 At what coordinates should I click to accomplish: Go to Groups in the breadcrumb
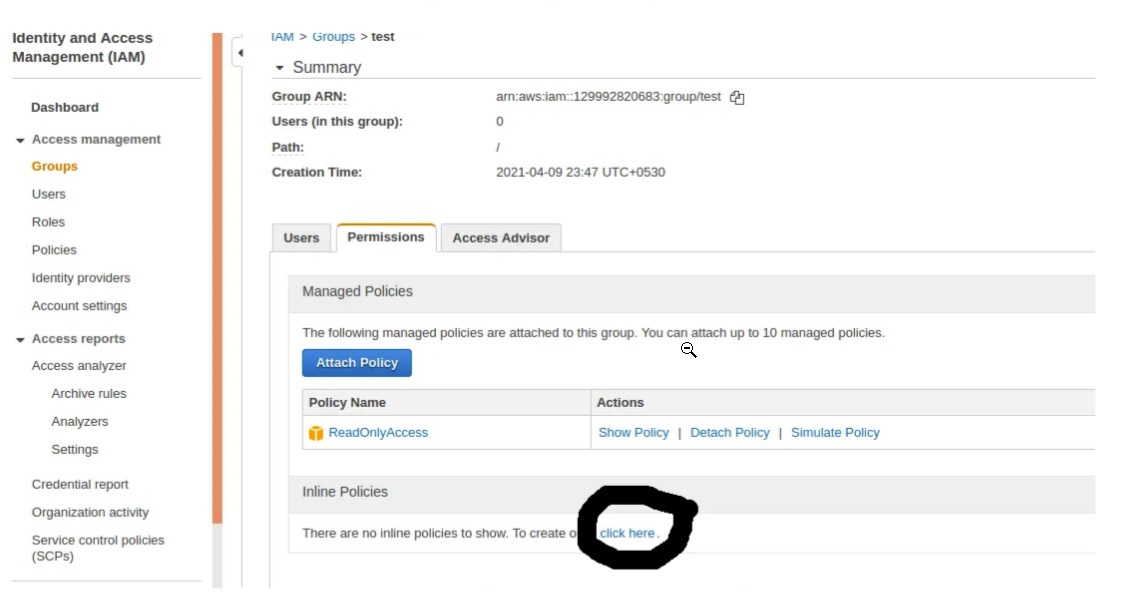(x=333, y=37)
